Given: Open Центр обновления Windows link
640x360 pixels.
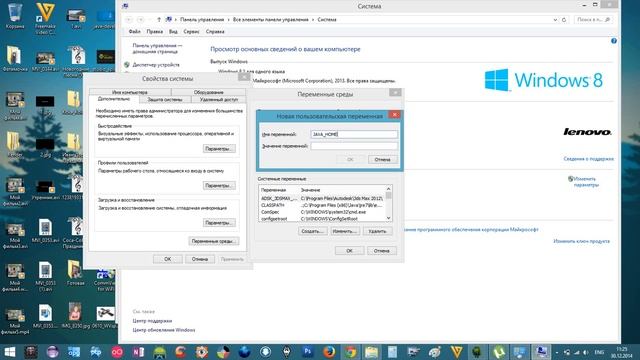Looking at the screenshot, I should 164,330.
